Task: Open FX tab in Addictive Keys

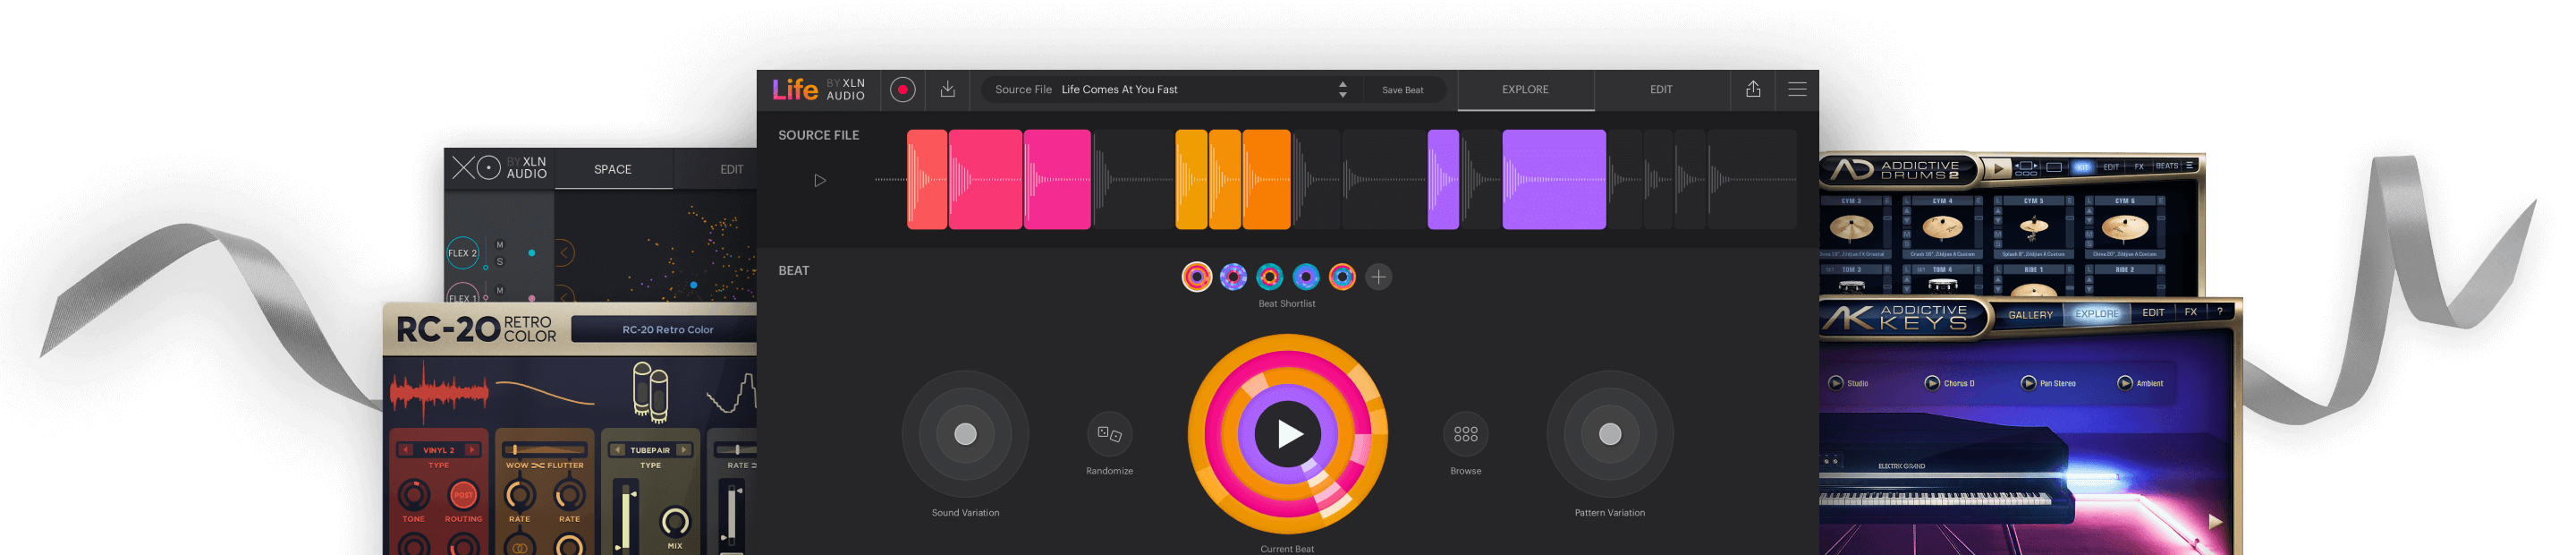Action: (2190, 312)
